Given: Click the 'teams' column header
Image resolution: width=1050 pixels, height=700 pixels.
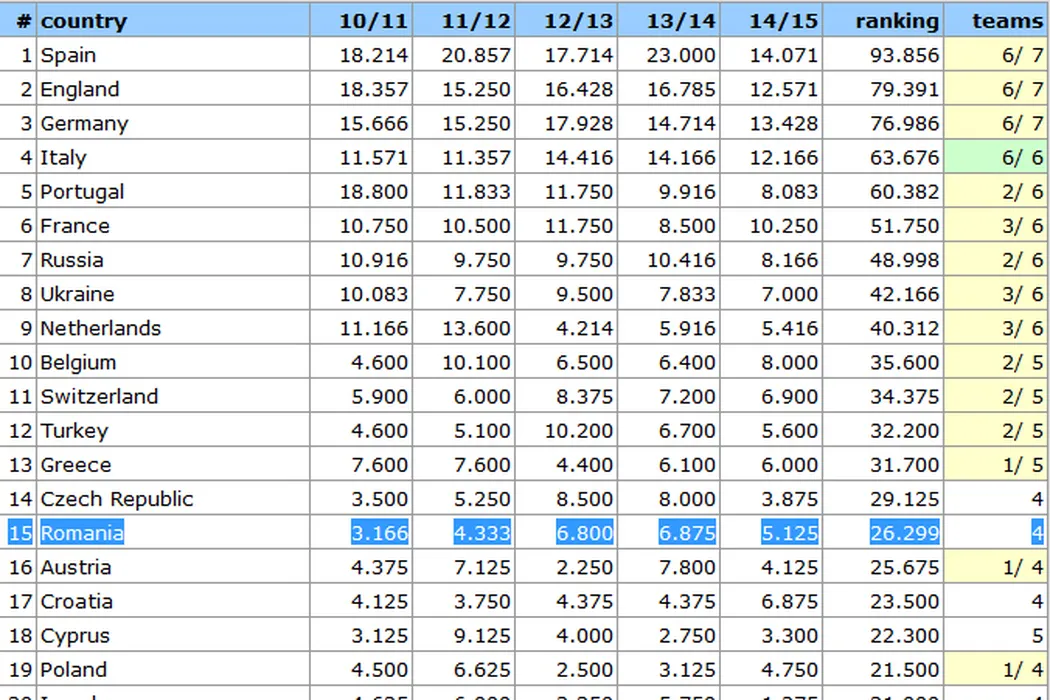Looking at the screenshot, I should (x=1006, y=21).
